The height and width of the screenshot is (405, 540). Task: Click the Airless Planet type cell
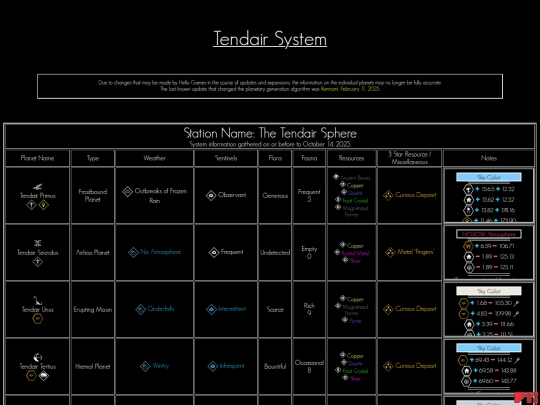coord(93,252)
